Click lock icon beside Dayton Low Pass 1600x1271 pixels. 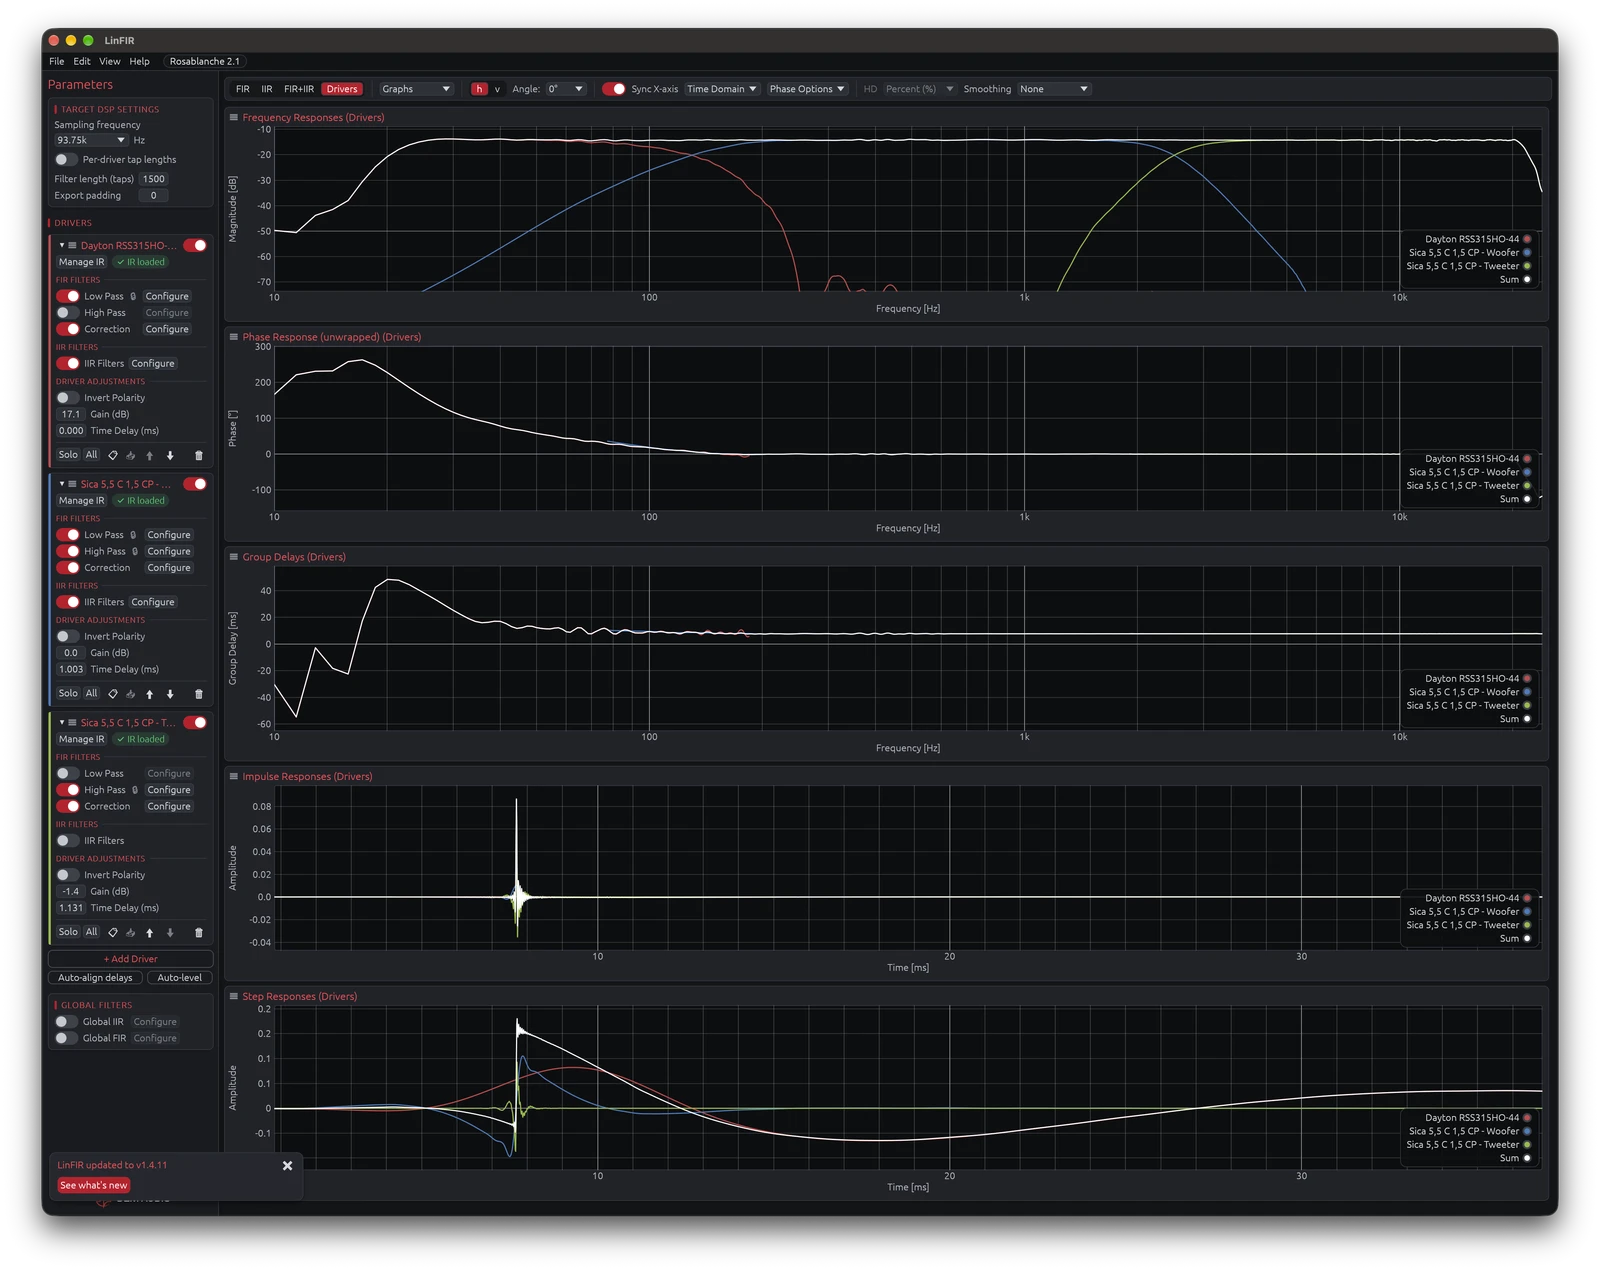pyautogui.click(x=133, y=296)
